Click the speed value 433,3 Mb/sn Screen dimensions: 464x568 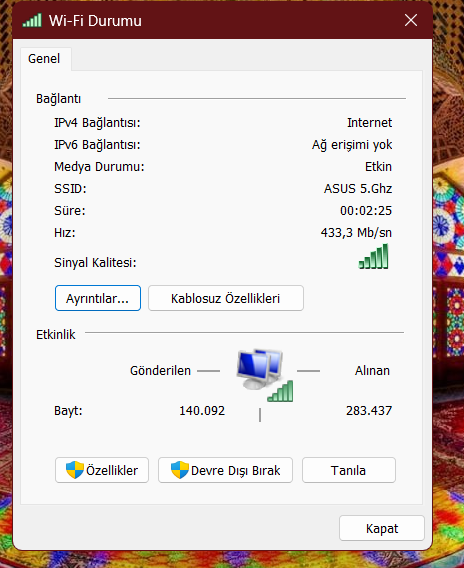click(x=356, y=233)
